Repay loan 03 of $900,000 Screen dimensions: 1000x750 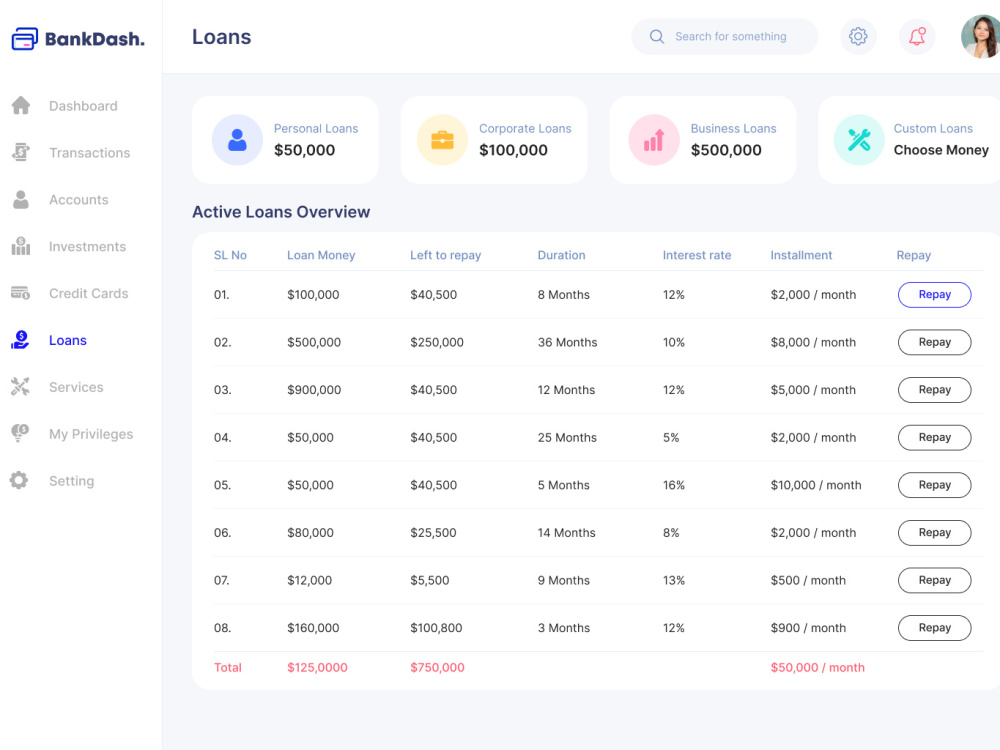pyautogui.click(x=934, y=390)
